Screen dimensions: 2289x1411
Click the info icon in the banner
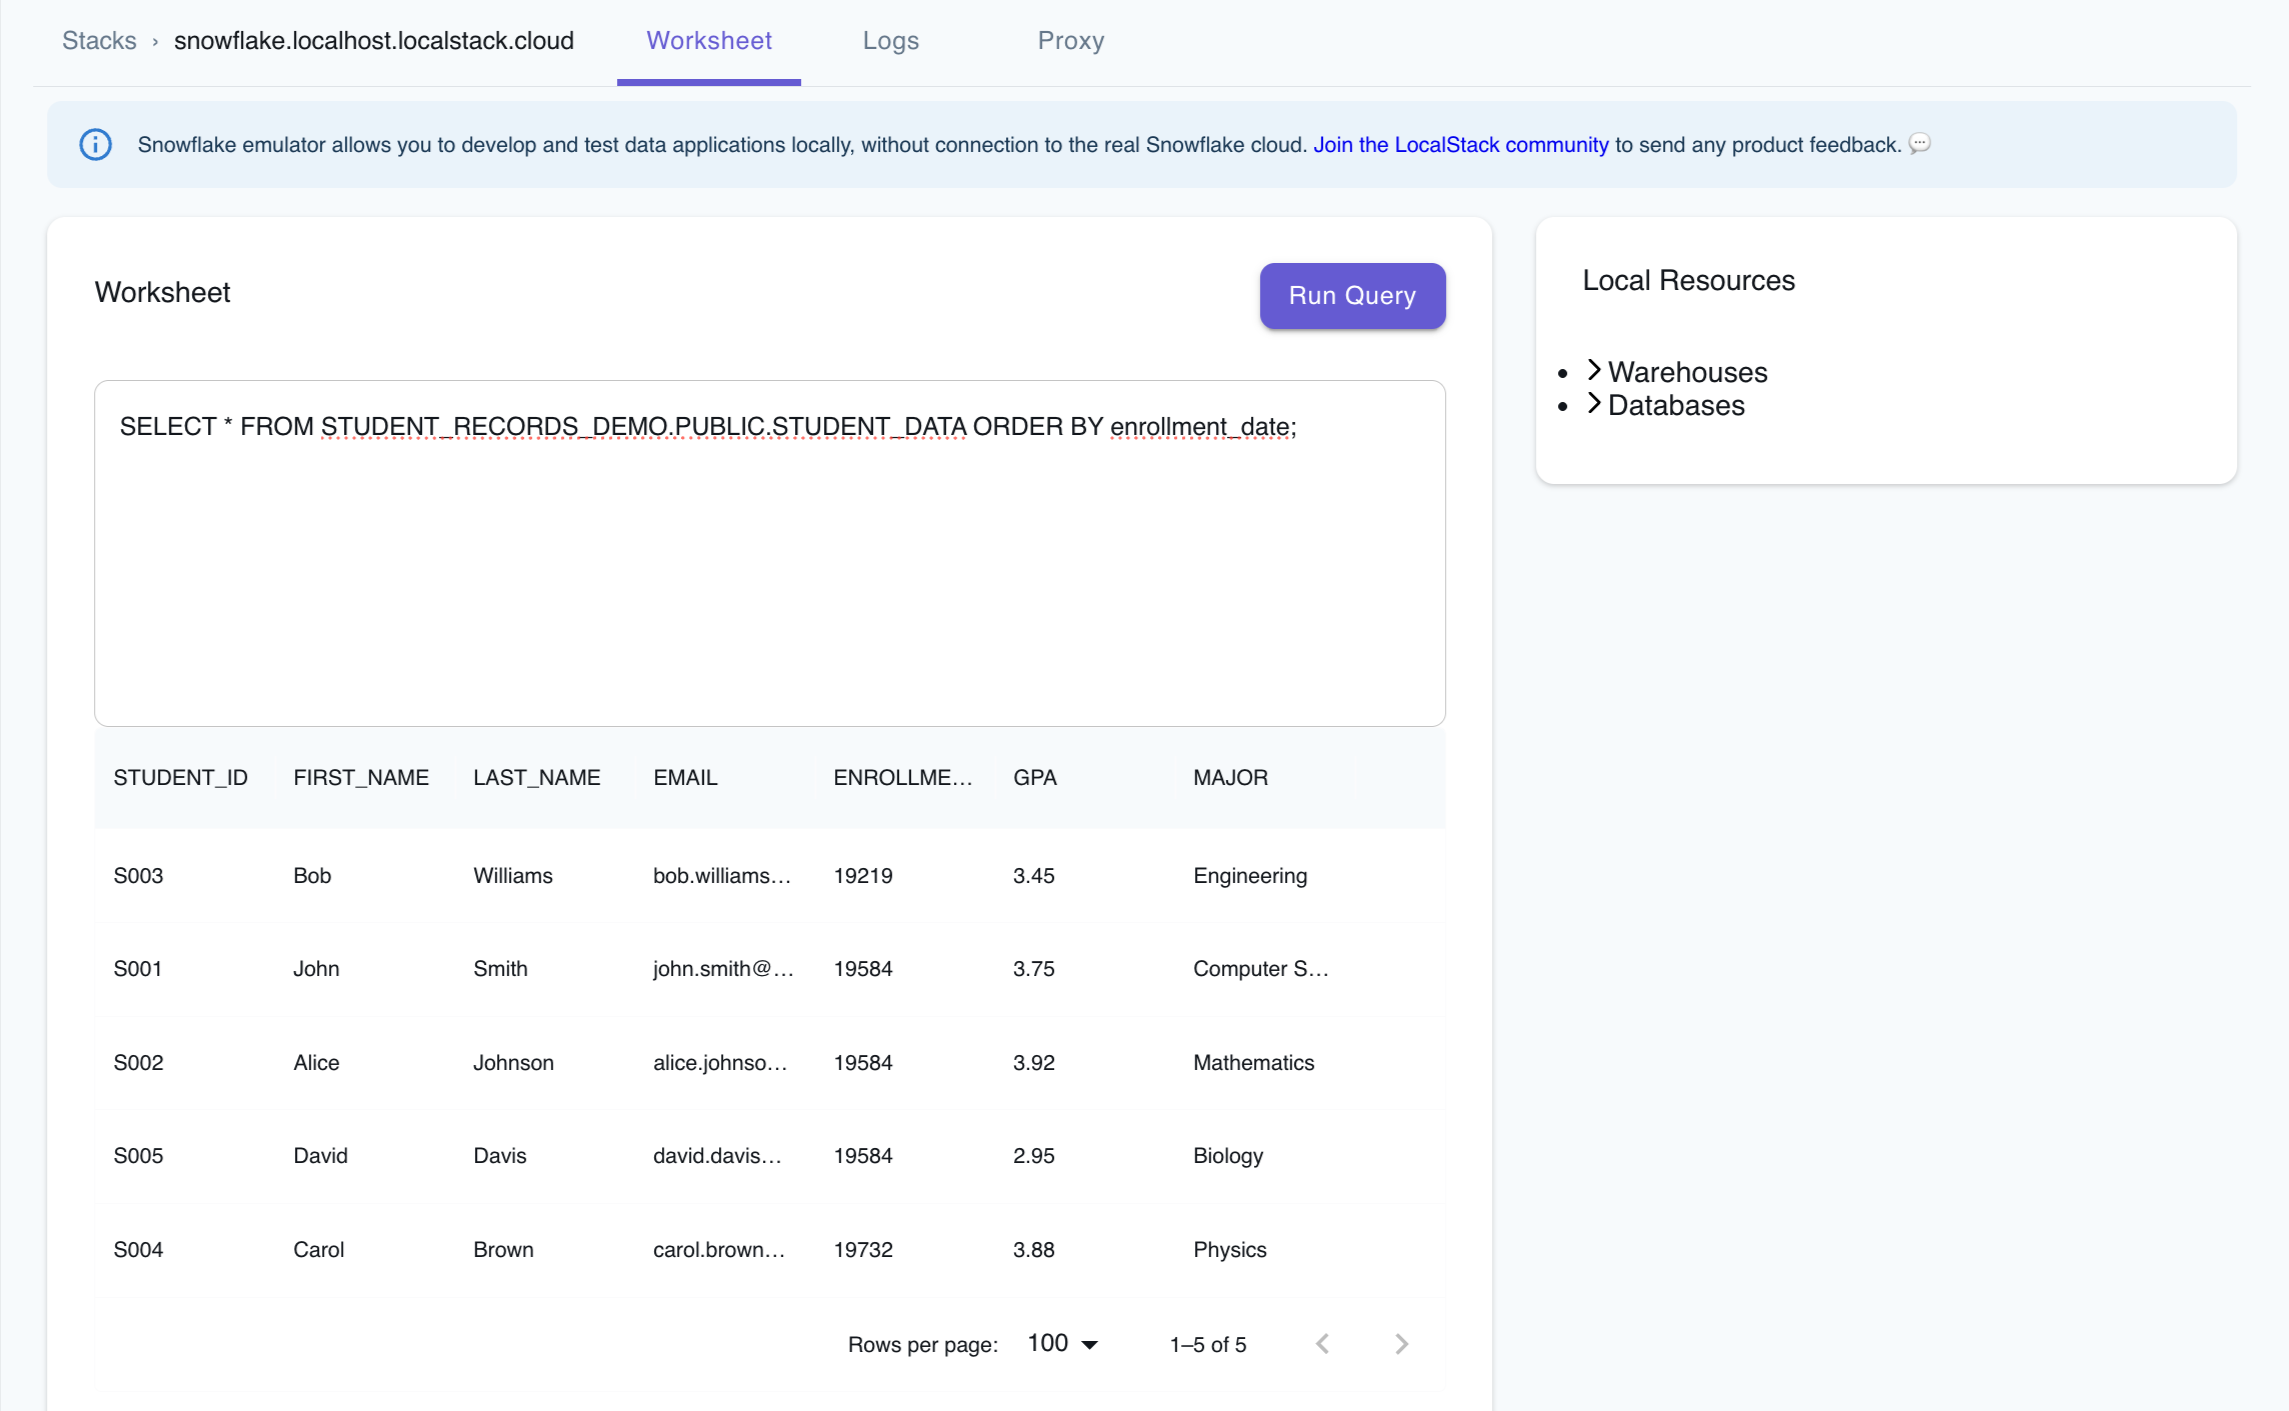(95, 144)
